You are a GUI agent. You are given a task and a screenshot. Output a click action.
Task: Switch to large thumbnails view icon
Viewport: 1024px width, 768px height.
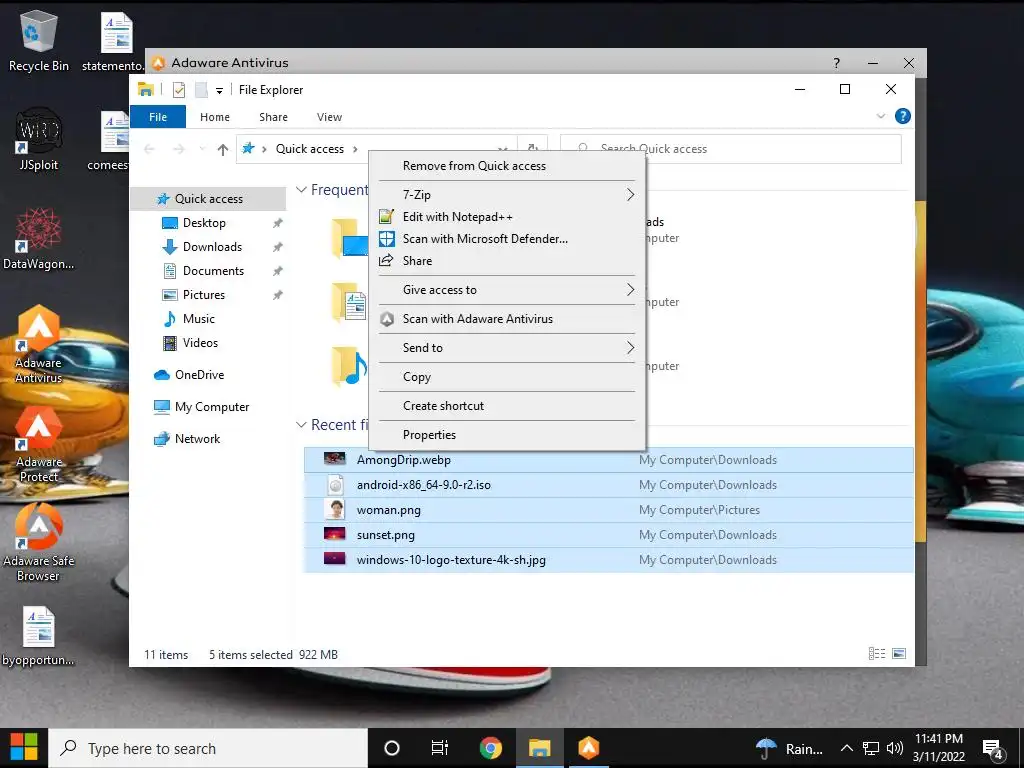899,654
